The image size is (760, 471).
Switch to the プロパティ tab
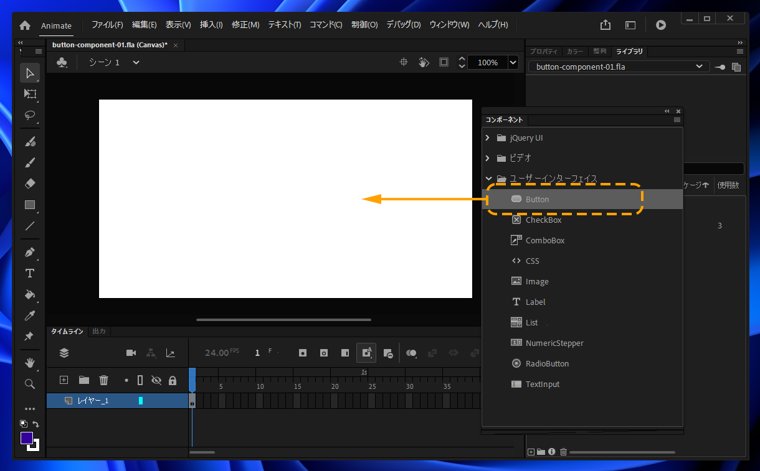(544, 51)
